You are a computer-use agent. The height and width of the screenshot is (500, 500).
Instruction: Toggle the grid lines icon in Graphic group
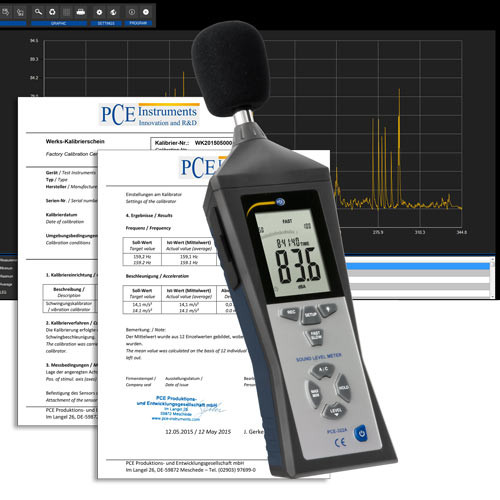(67, 12)
